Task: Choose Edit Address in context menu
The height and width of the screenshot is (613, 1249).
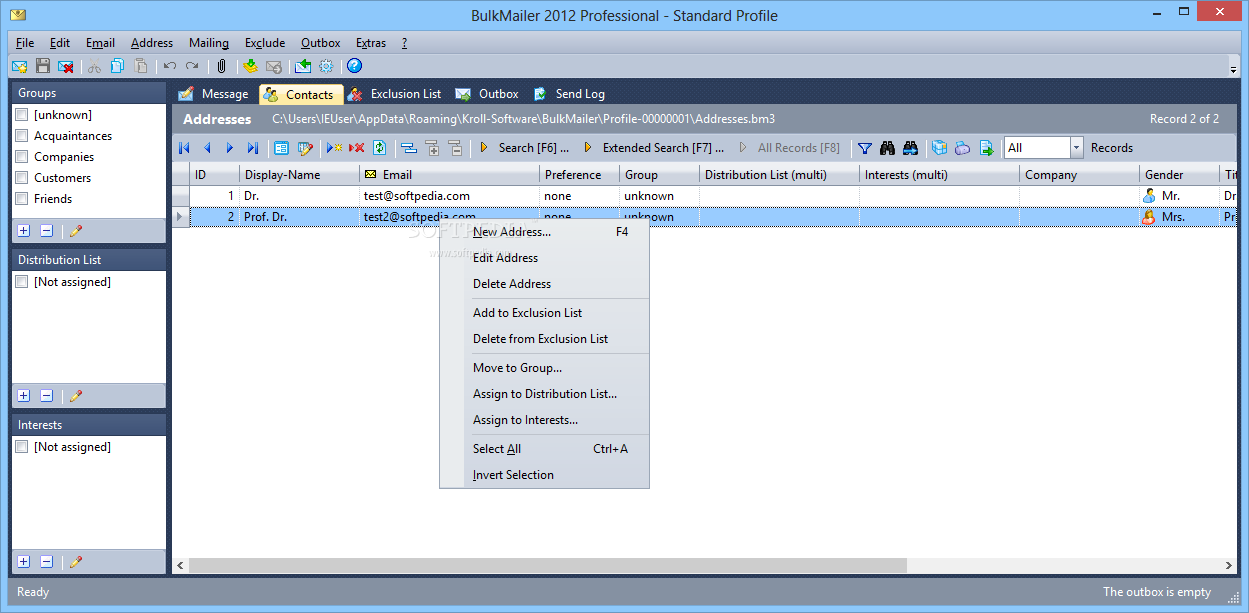Action: (x=544, y=258)
